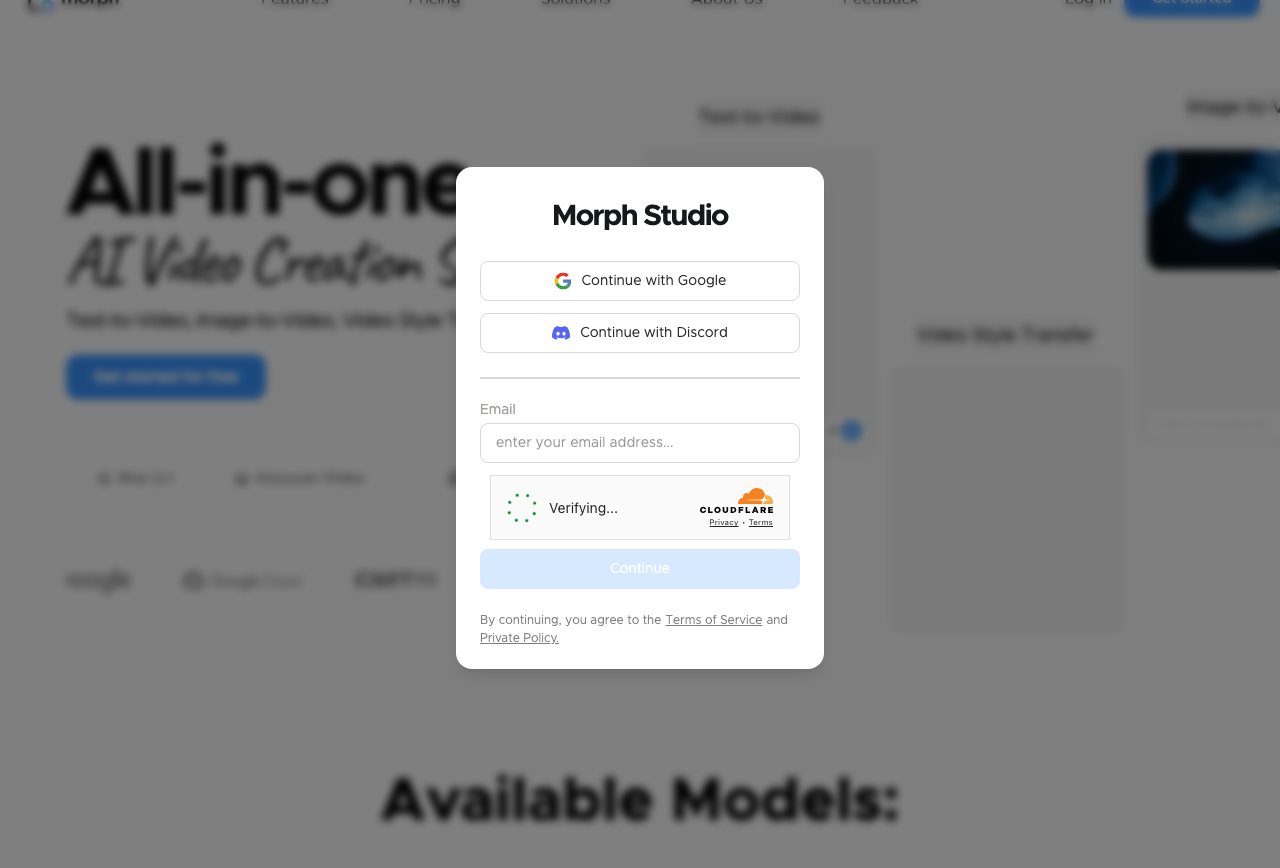
Task: Click the Cloudflare logo in verification widget
Action: [737, 501]
